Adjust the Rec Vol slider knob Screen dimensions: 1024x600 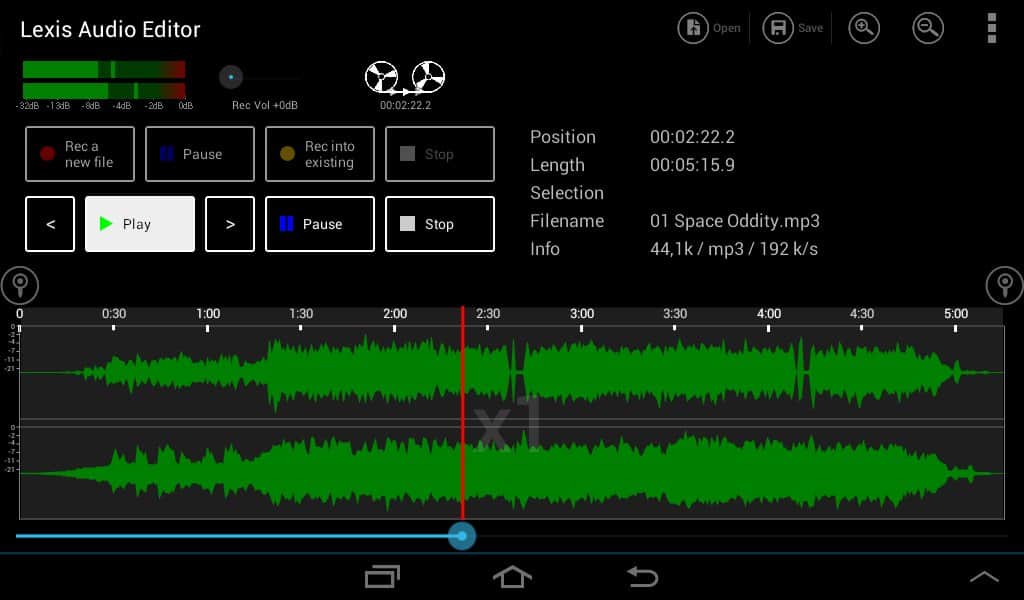pos(231,77)
